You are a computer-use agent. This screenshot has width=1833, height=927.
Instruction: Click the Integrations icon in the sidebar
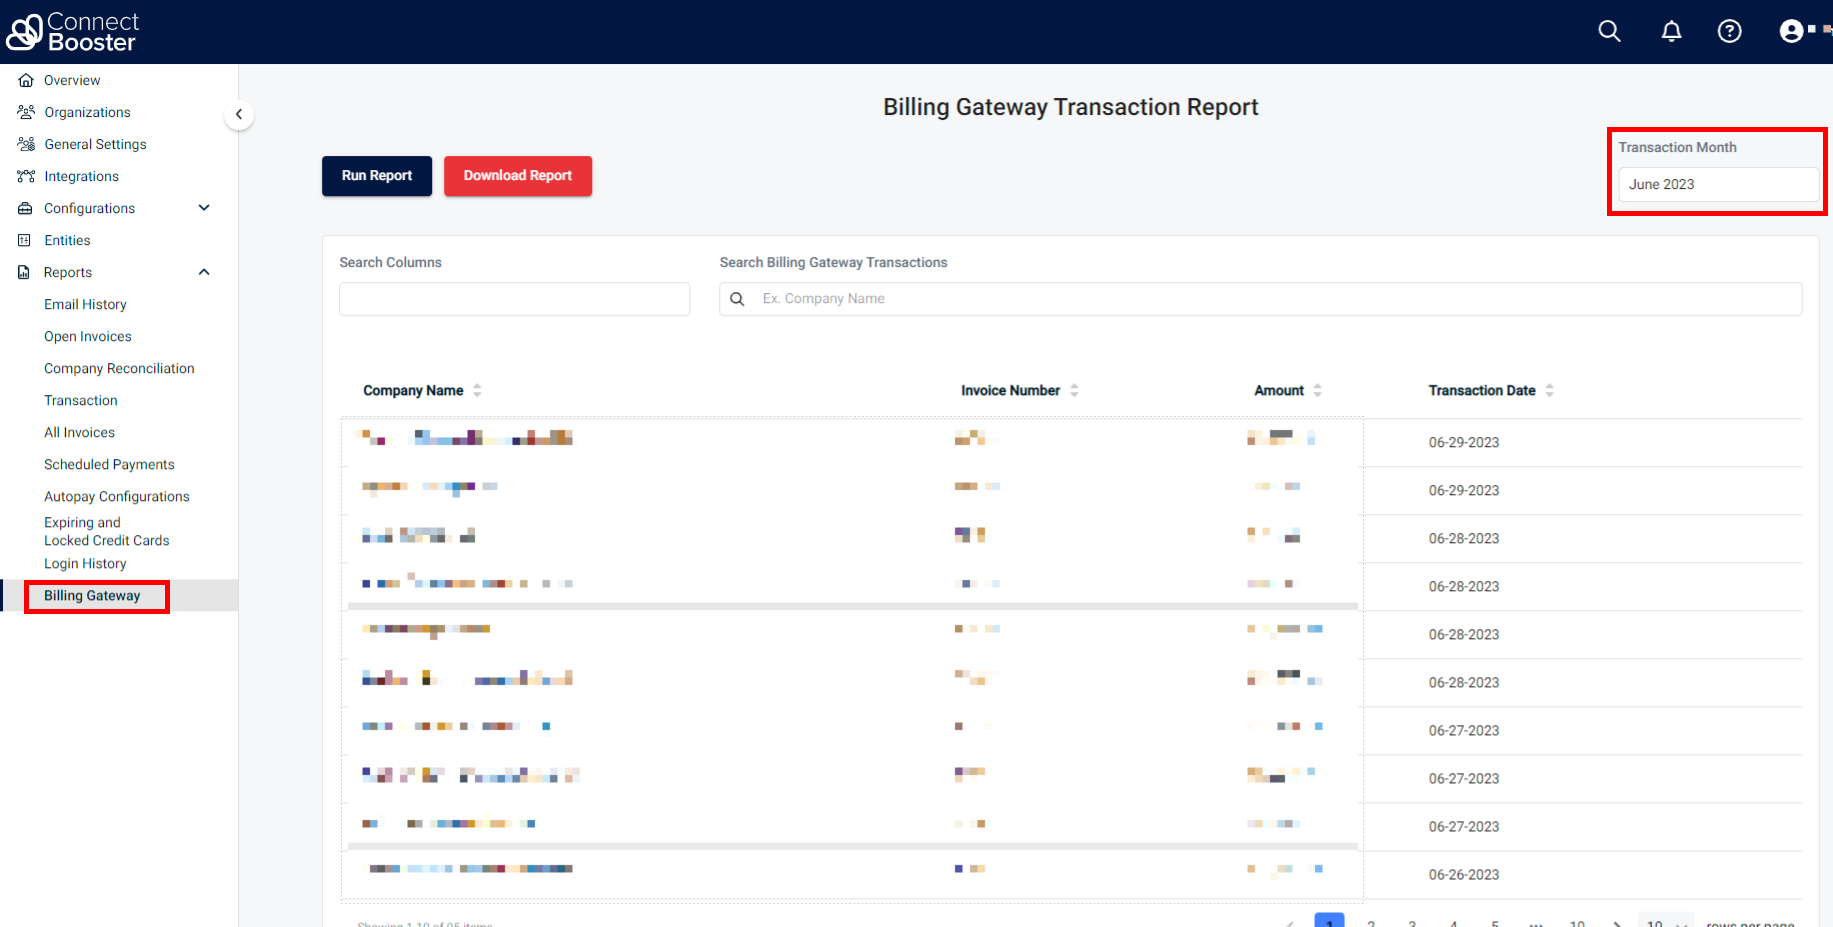click(25, 176)
